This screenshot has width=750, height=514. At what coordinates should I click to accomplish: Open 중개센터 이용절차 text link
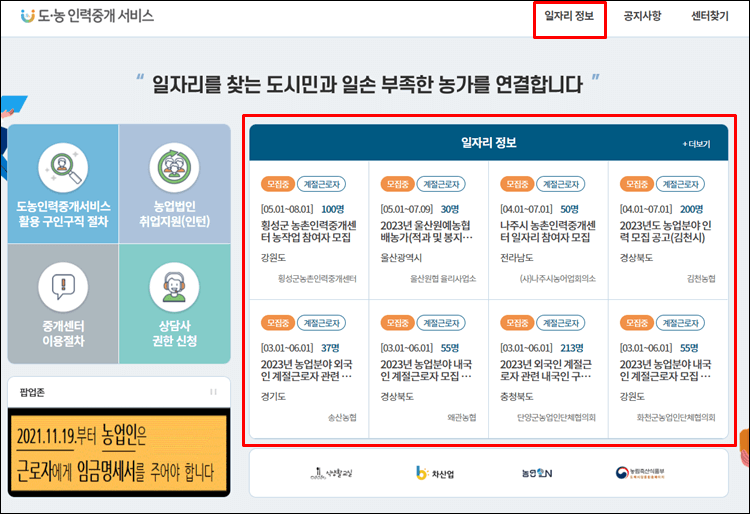pos(63,333)
